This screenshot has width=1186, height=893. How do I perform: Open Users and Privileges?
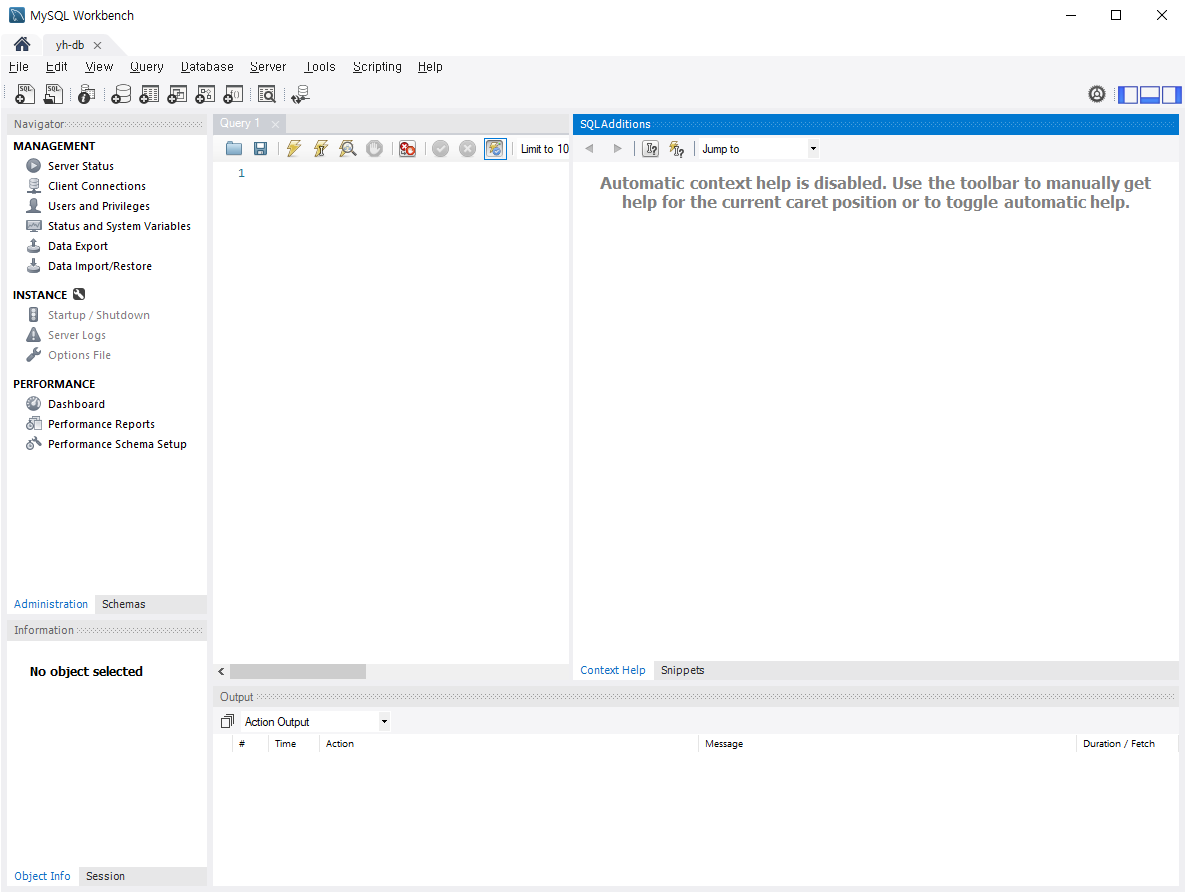click(99, 206)
